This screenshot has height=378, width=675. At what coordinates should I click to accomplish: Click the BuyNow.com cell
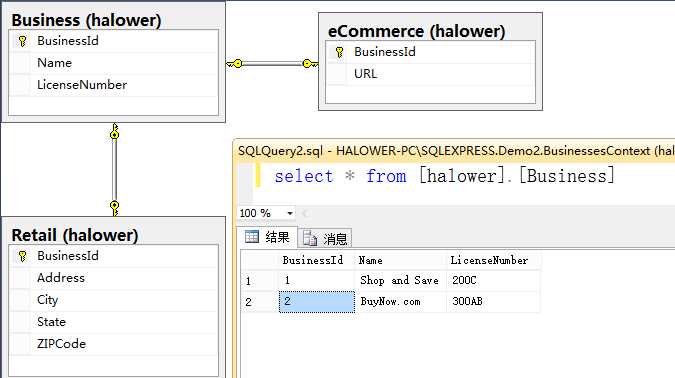click(400, 302)
